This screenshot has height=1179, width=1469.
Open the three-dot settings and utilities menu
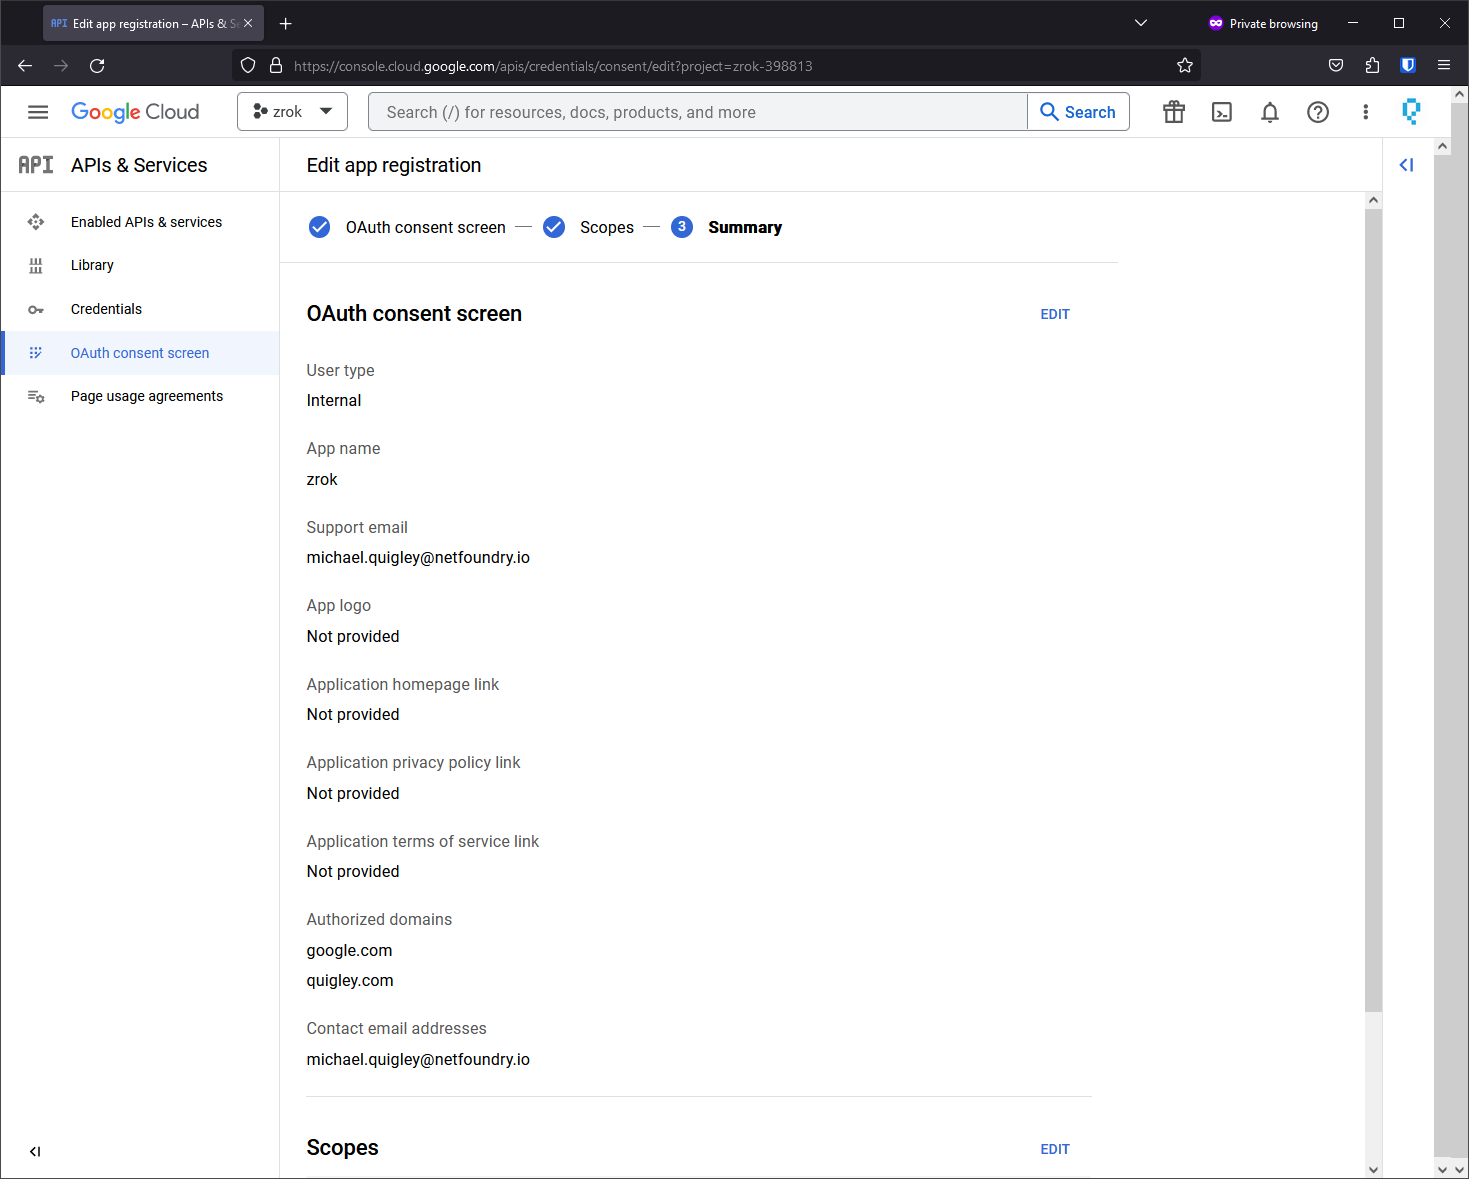tap(1366, 112)
